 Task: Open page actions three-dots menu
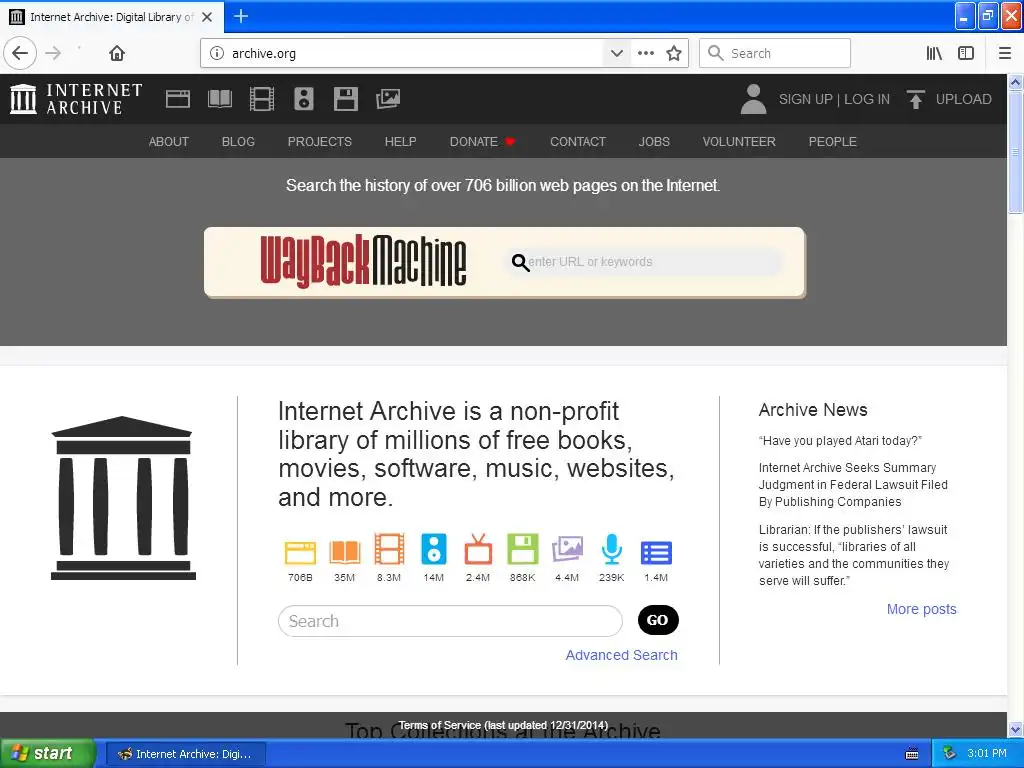point(646,53)
